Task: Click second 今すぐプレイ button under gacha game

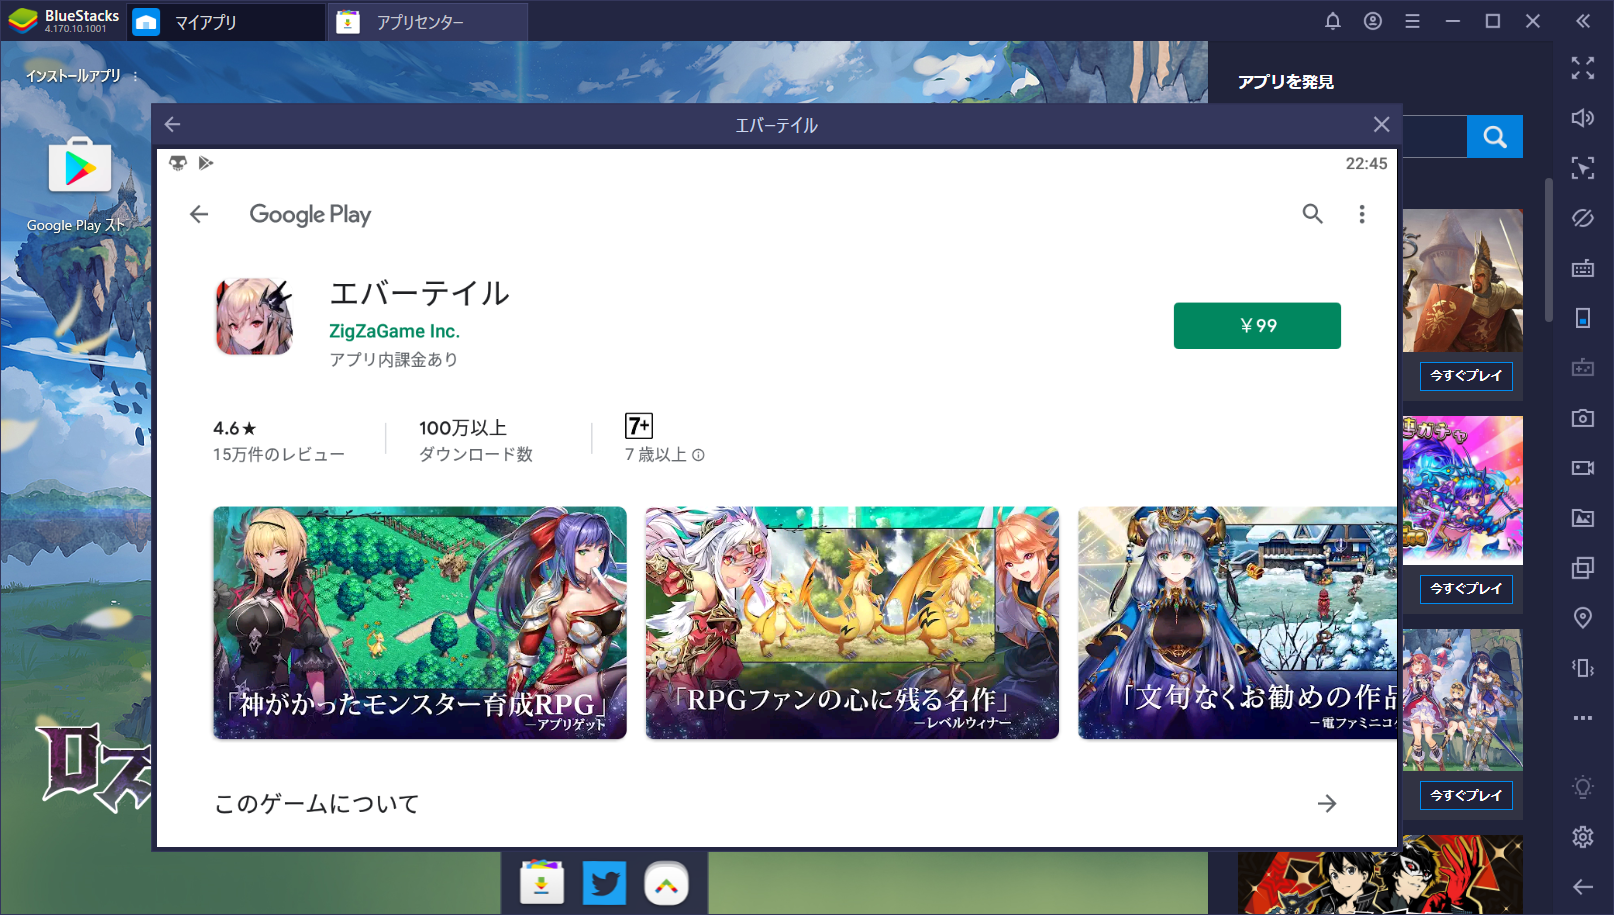Action: [x=1466, y=589]
